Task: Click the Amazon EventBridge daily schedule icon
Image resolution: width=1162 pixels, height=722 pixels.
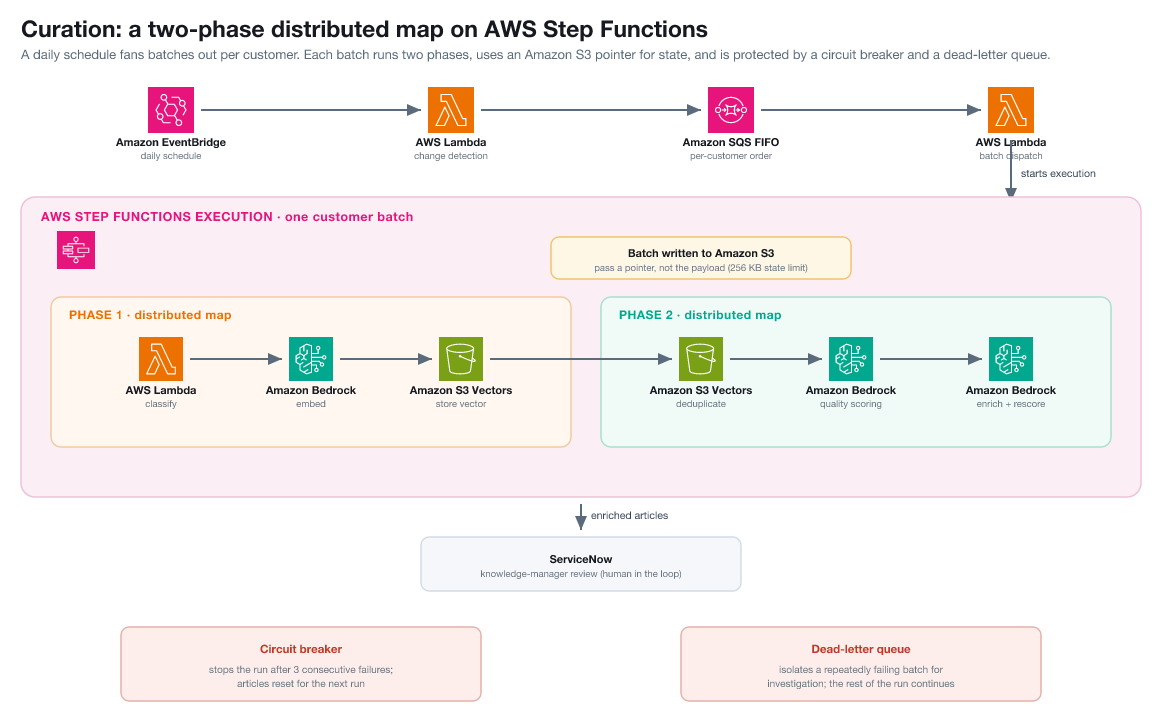Action: pyautogui.click(x=170, y=110)
